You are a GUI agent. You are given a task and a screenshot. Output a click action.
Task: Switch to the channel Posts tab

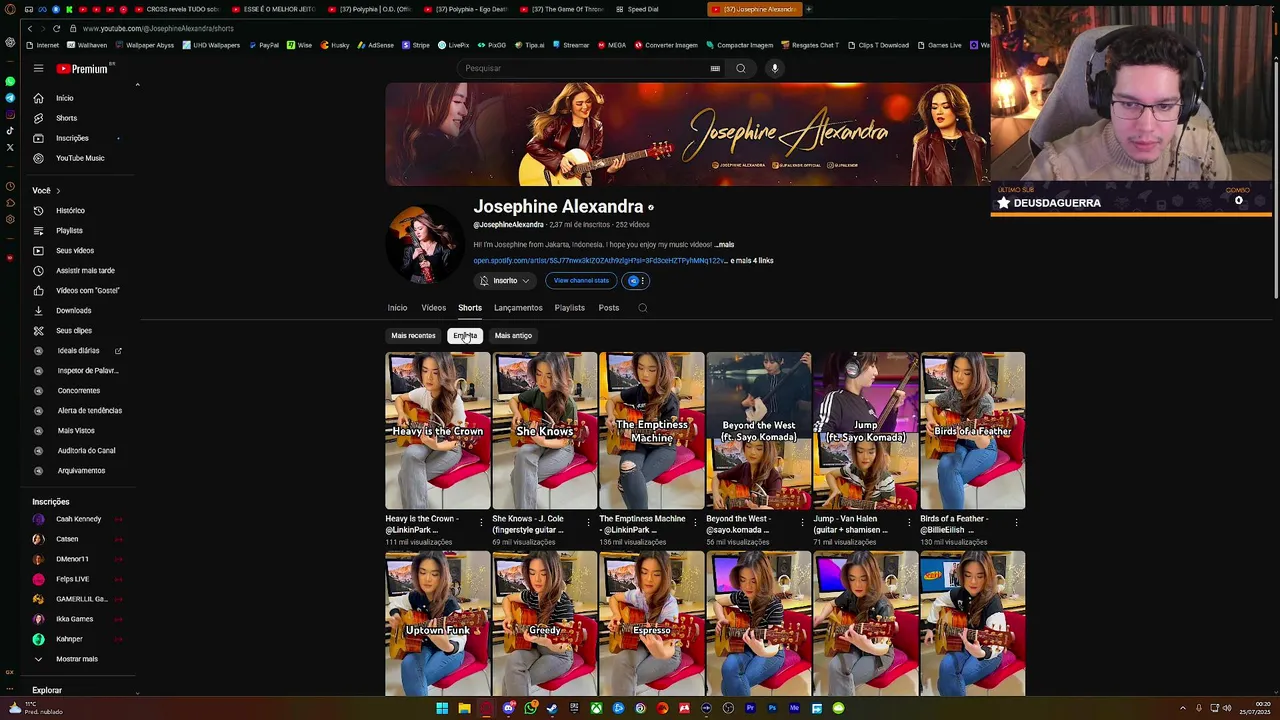[x=609, y=308]
